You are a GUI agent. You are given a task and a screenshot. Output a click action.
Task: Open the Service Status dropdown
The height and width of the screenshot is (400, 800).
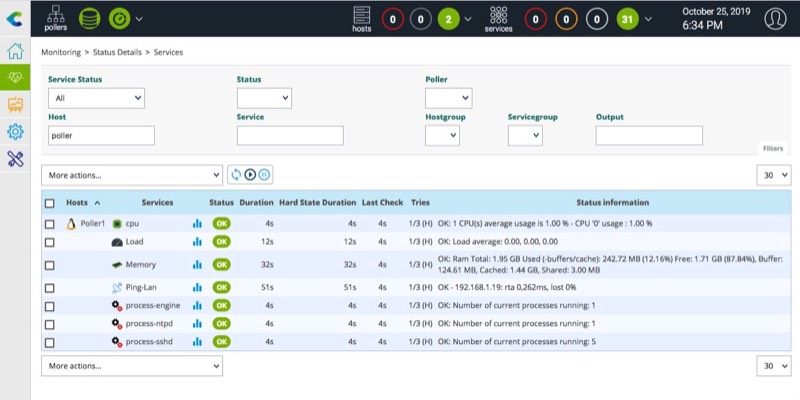96,98
